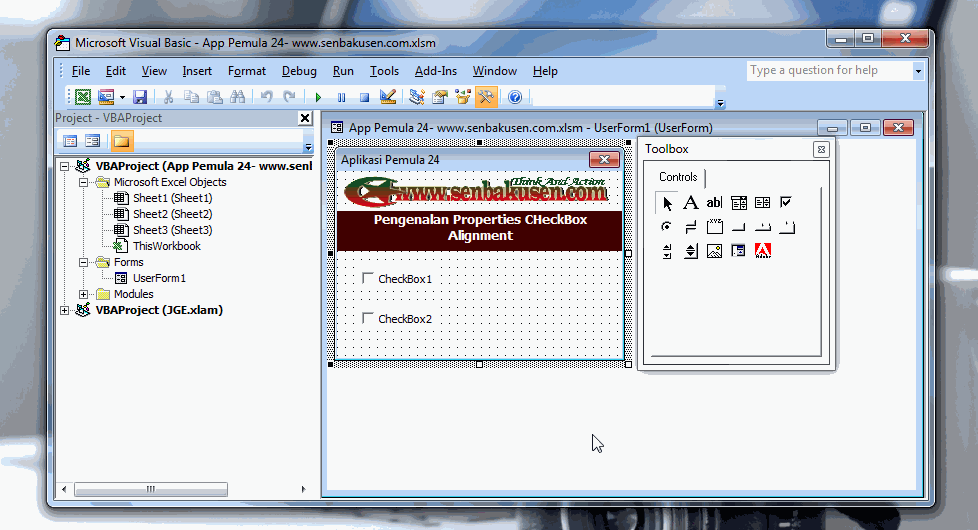The image size is (978, 530).
Task: Select the CheckBox control tool in Toolbox
Action: 786,202
